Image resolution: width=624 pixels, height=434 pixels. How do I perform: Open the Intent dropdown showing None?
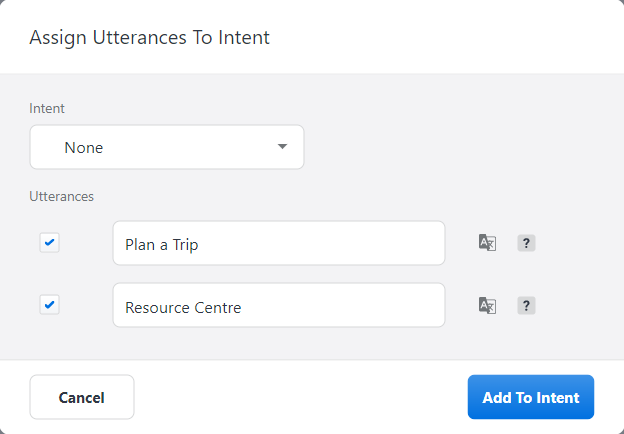[x=166, y=147]
